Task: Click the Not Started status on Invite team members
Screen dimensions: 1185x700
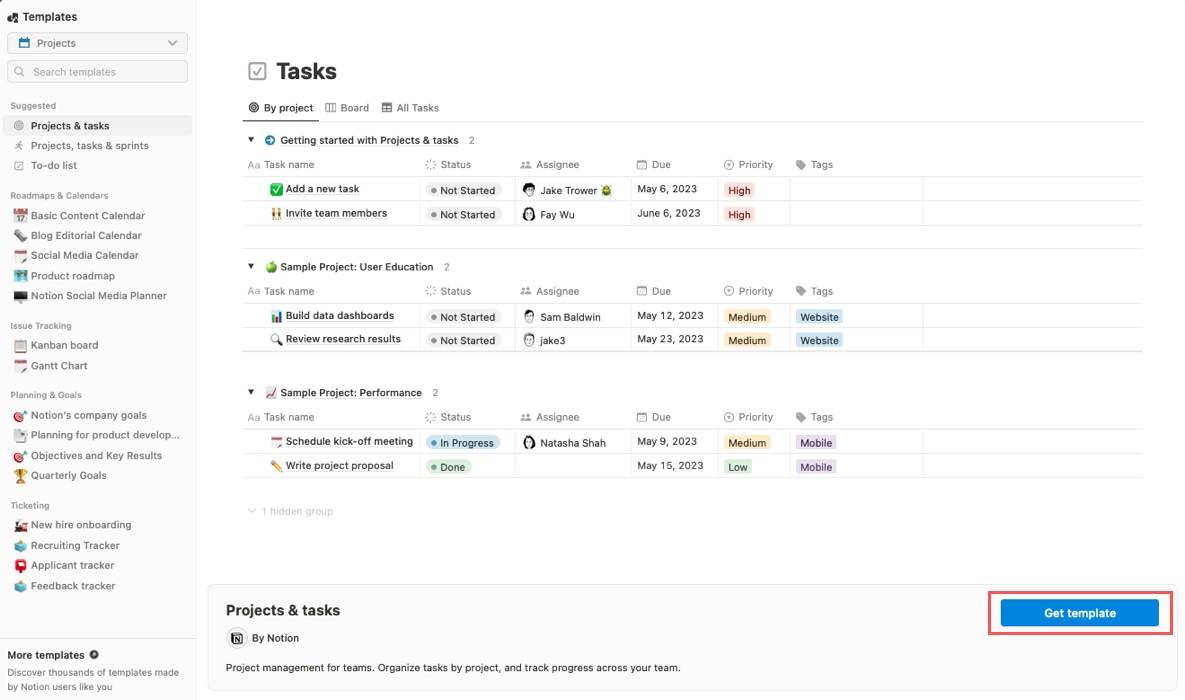Action: click(463, 214)
